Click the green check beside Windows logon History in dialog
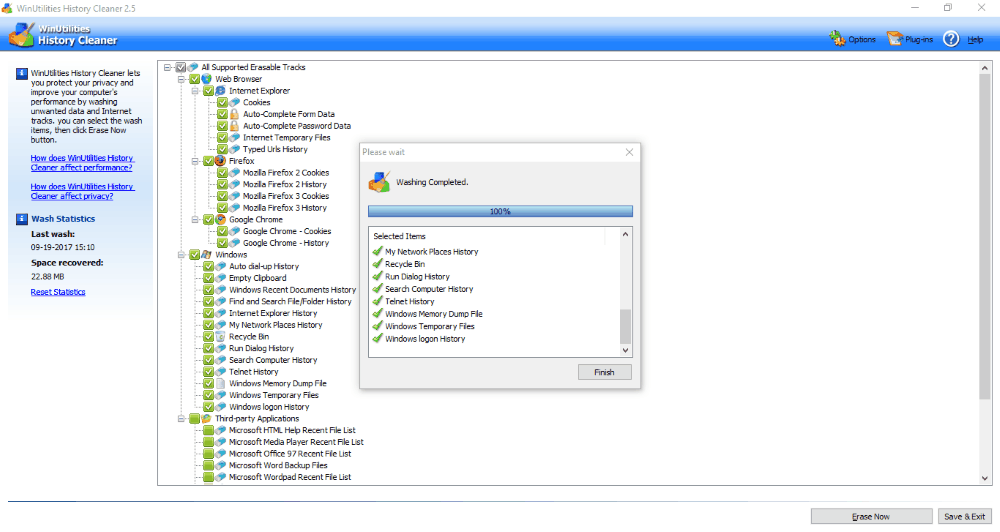This screenshot has height=532, width=1000. coord(378,339)
